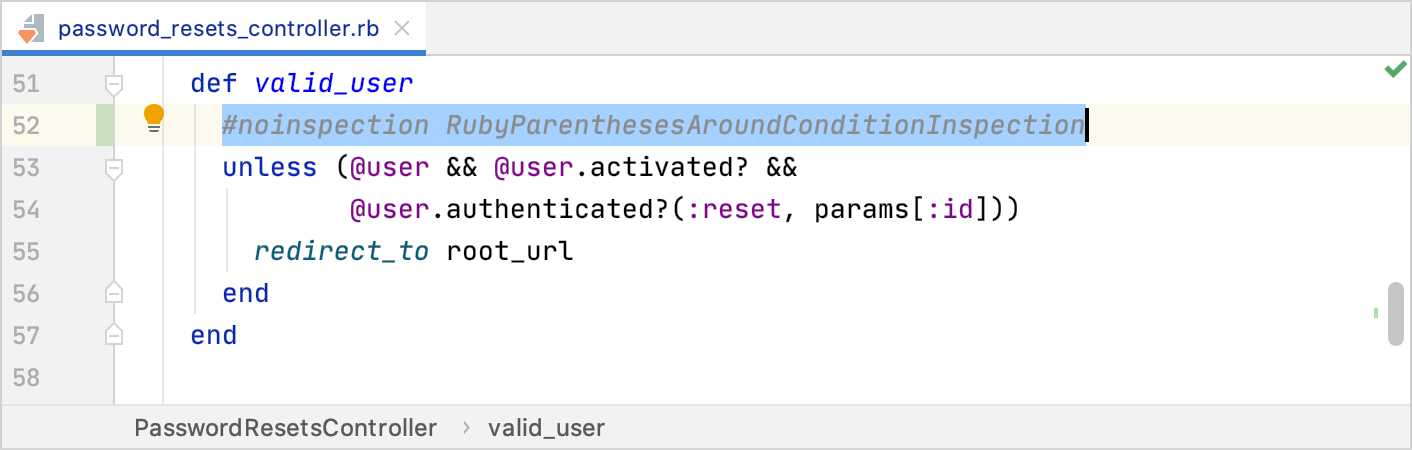Click the fold end marker on line 56
This screenshot has height=450, width=1412.
pos(114,293)
